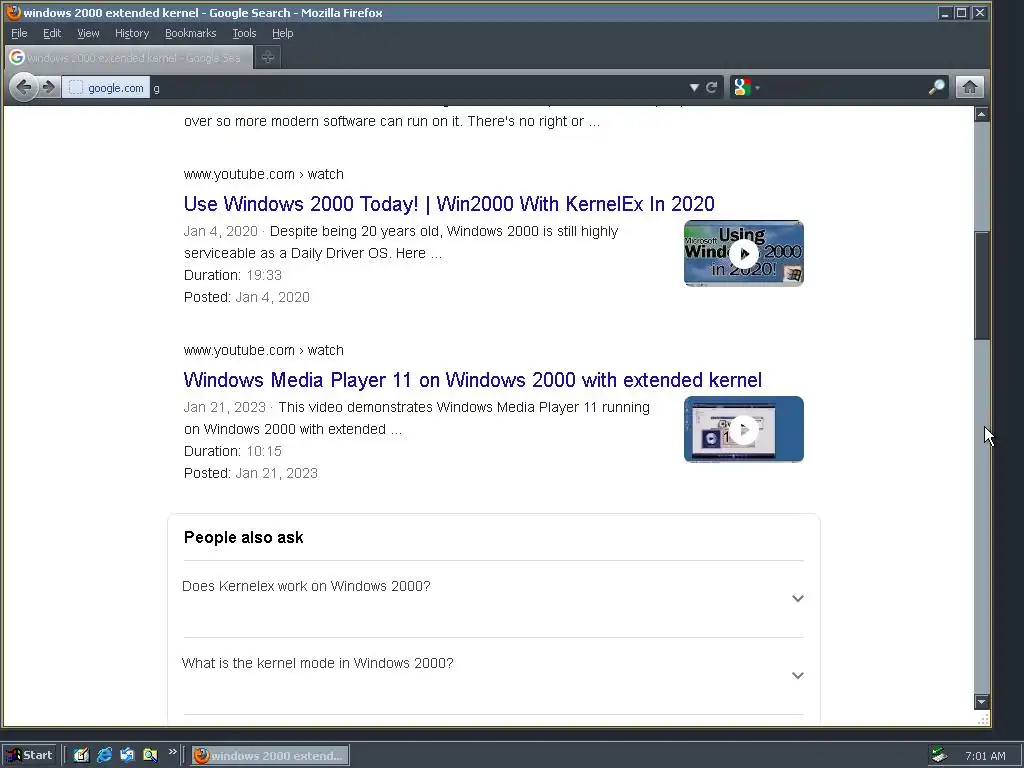Open the View menu

click(88, 33)
